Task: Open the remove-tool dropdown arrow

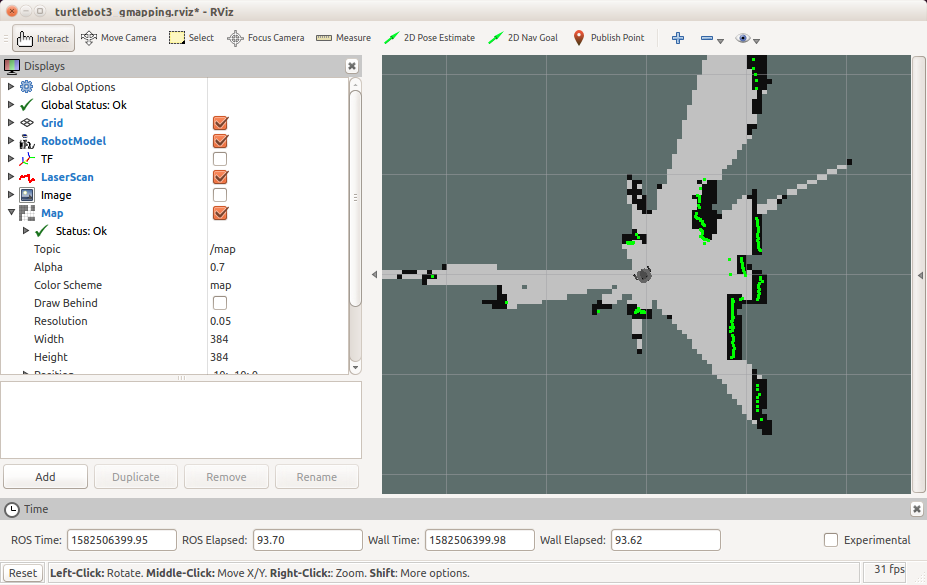Action: click(720, 41)
